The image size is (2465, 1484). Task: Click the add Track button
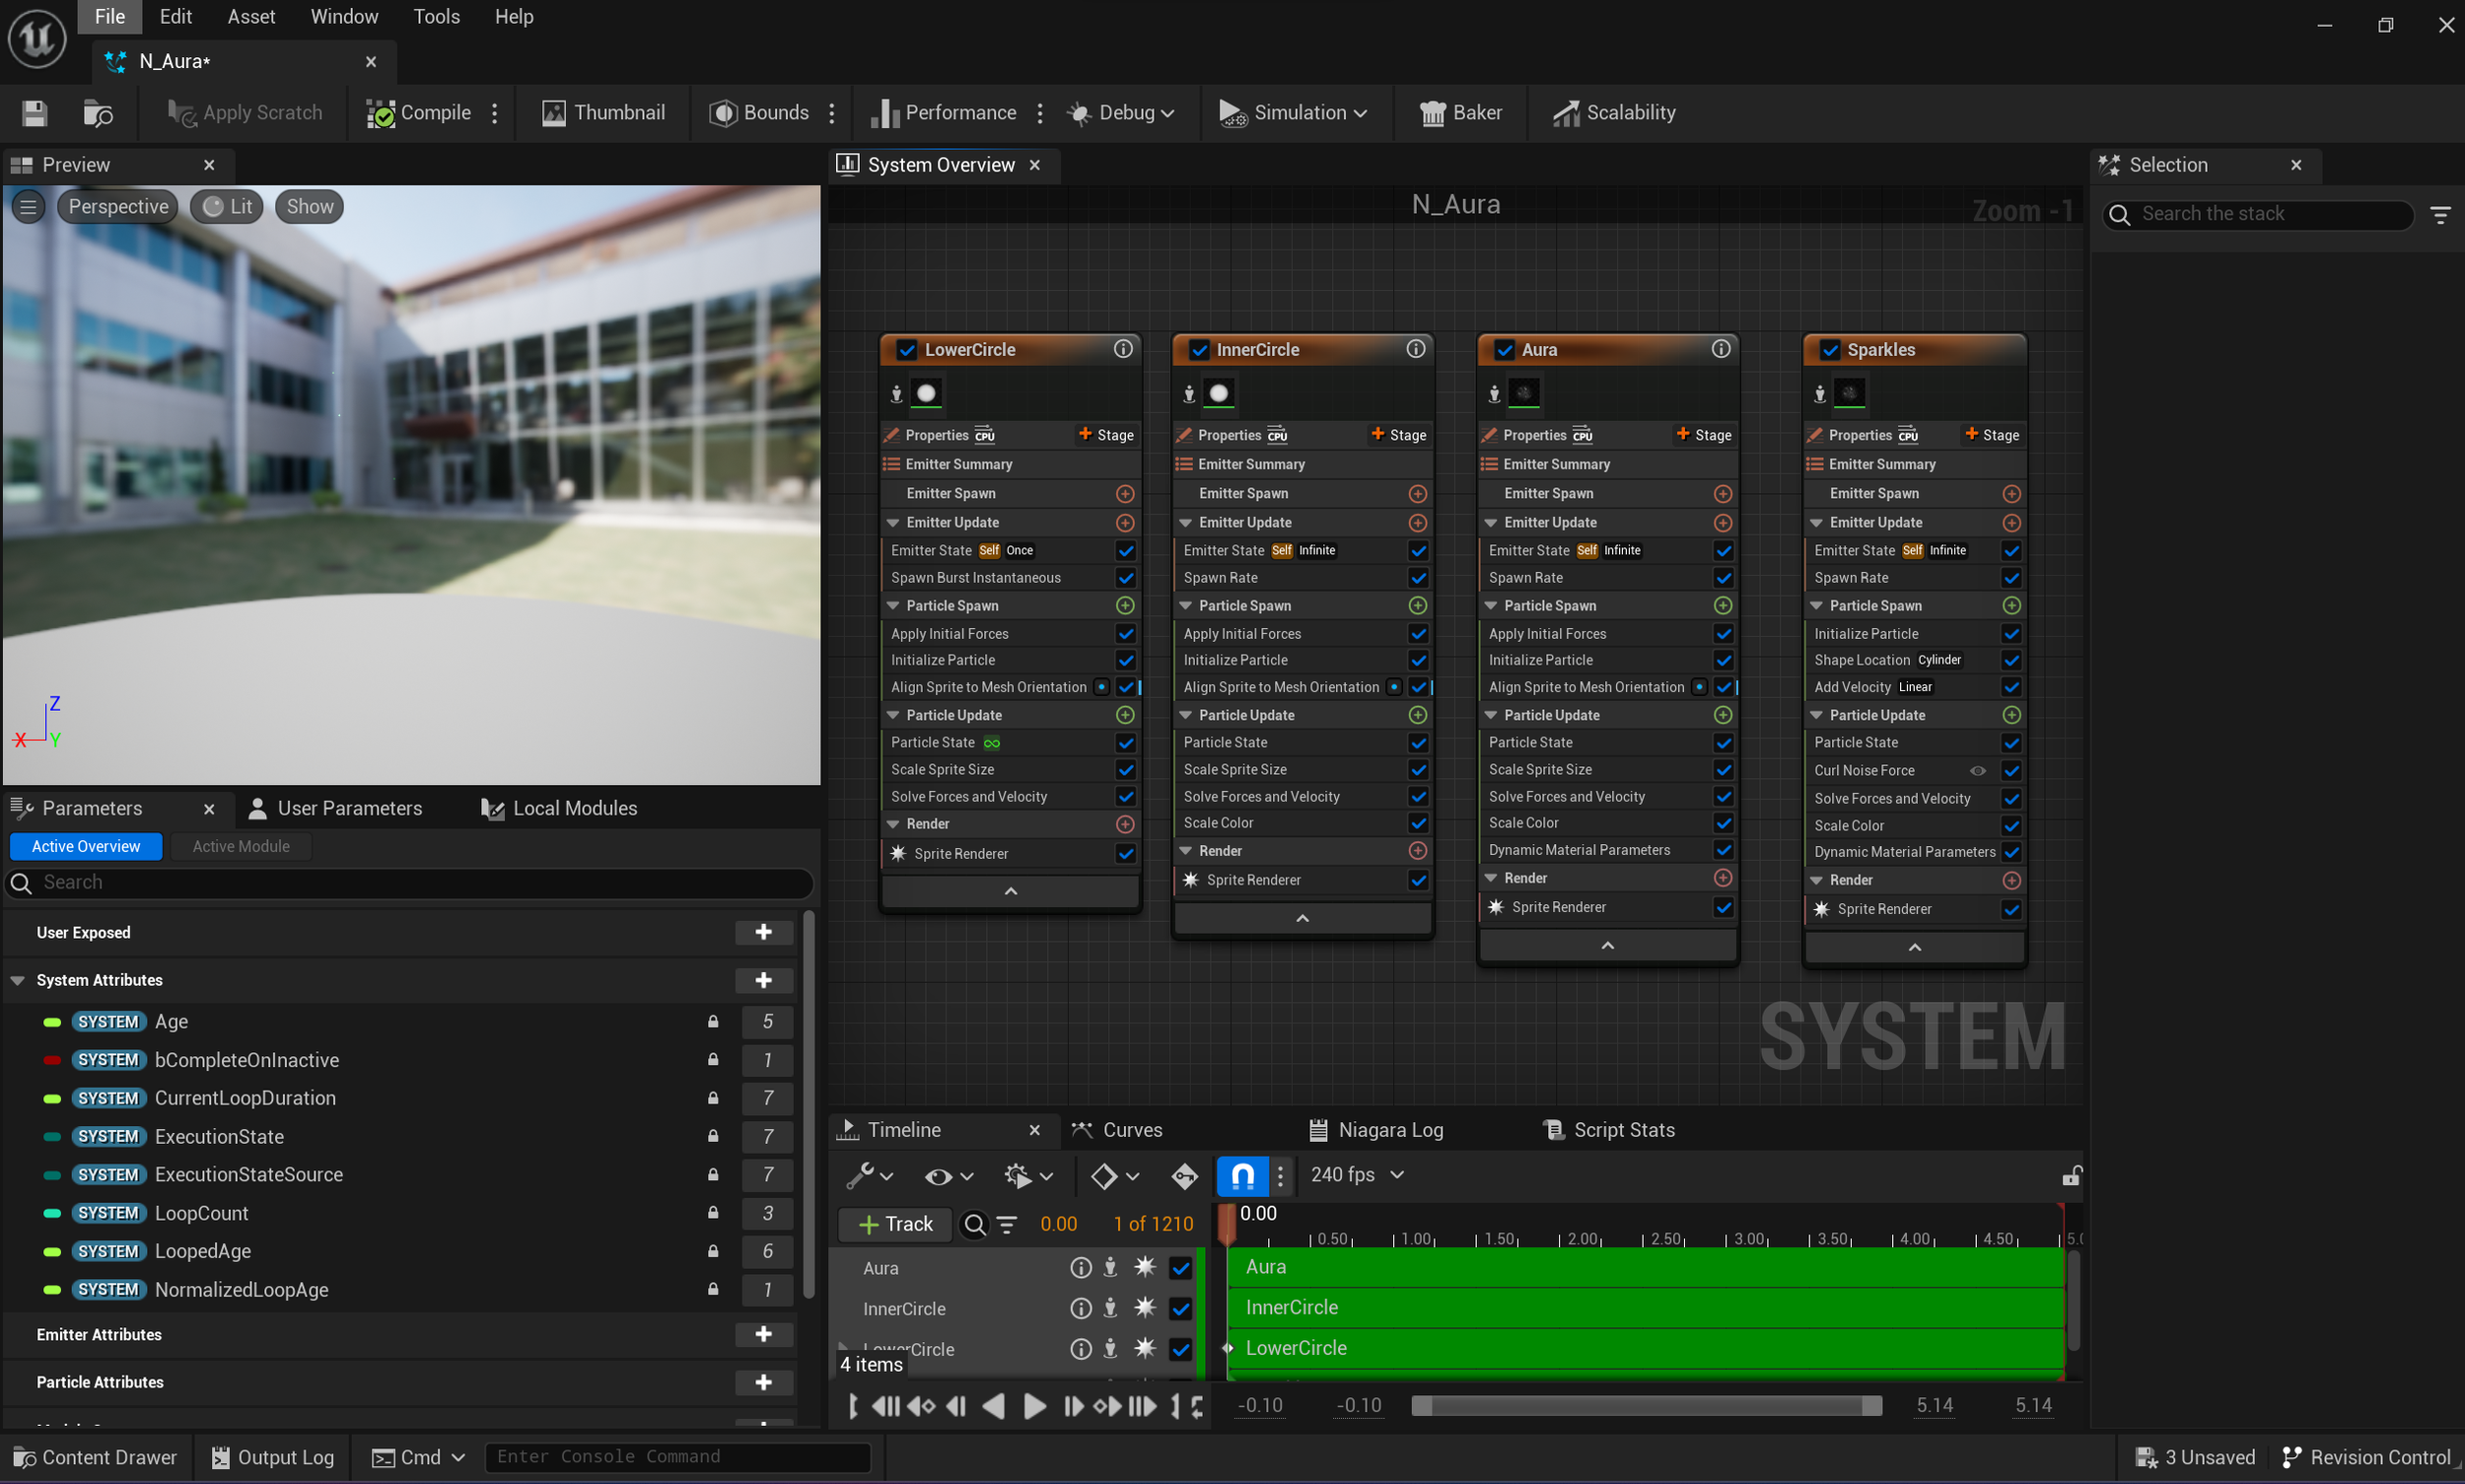894,1224
